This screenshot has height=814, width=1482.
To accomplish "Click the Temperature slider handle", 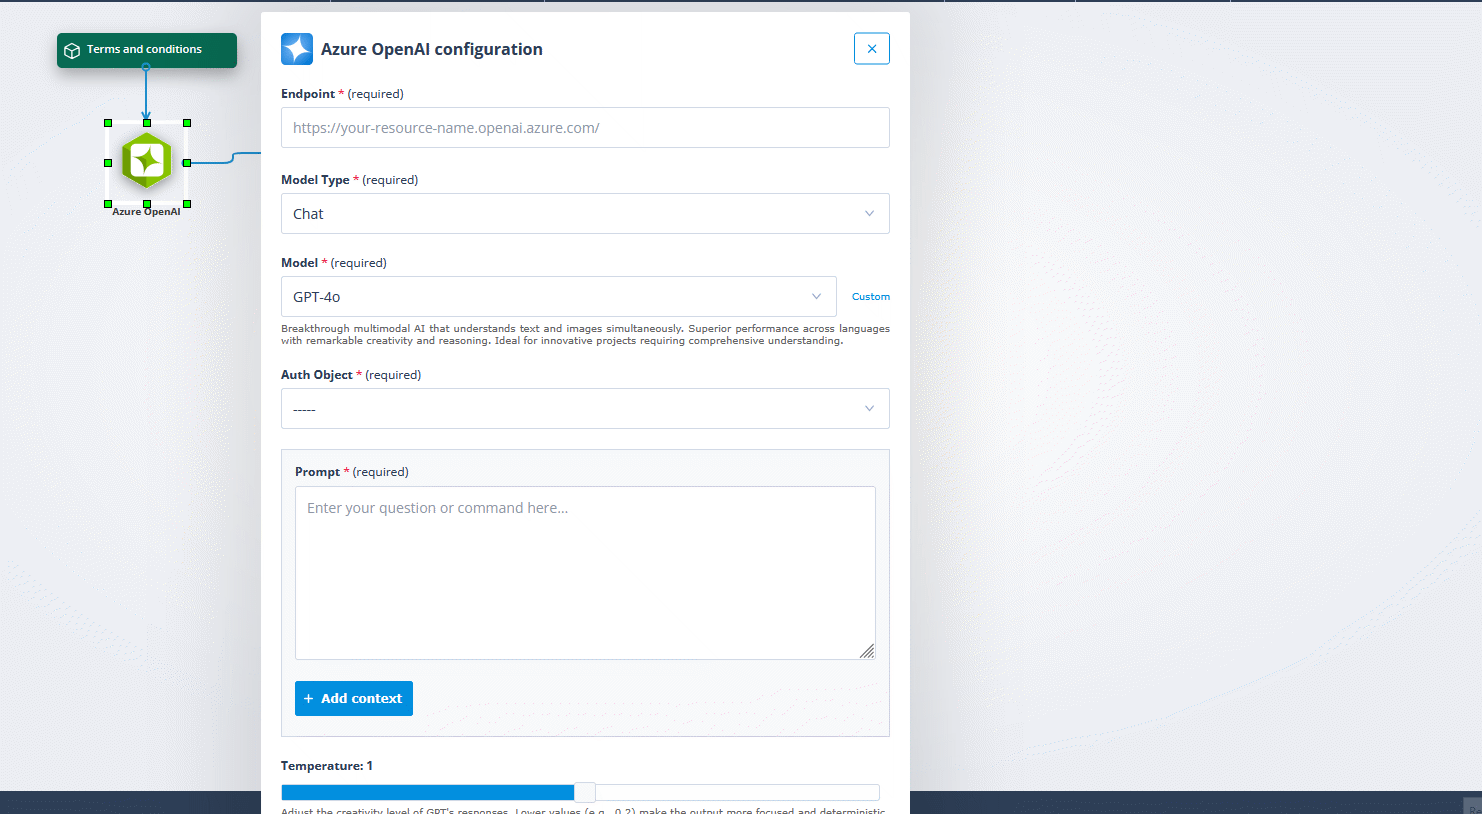I will coord(585,793).
